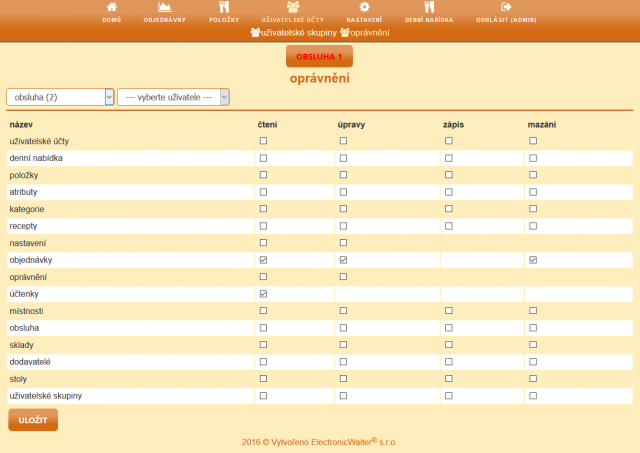640x453 pixels.
Task: Click the Odhlásit logout icon
Action: tap(506, 8)
